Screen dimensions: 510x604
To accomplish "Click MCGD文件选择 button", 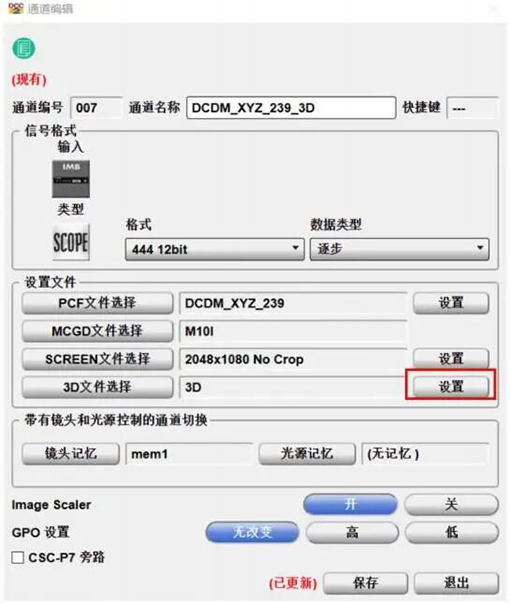I will (97, 331).
